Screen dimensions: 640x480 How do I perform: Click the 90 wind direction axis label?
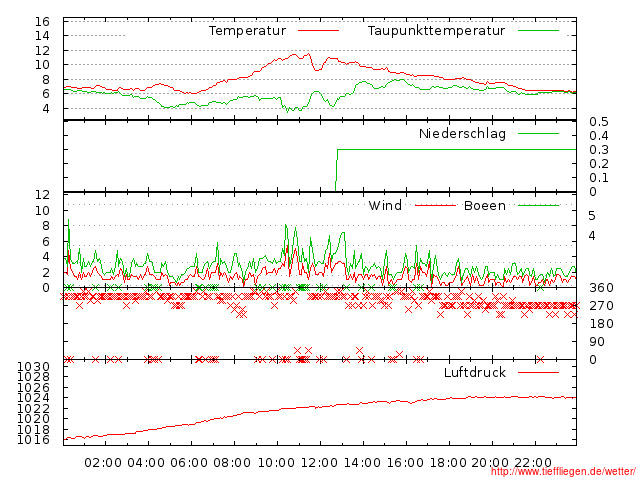(597, 342)
